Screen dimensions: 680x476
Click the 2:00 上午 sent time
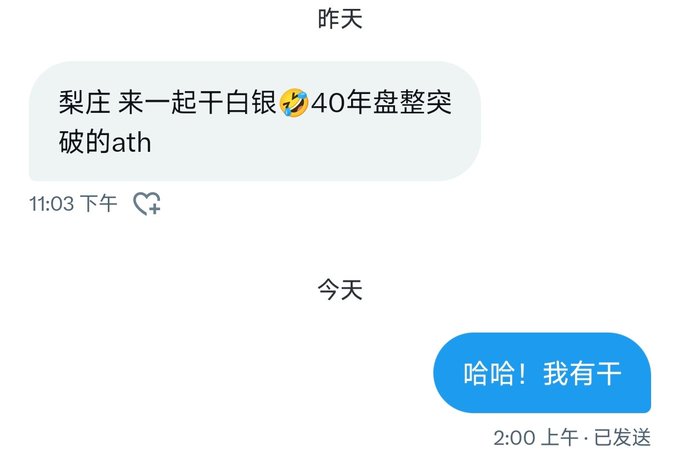click(x=536, y=437)
